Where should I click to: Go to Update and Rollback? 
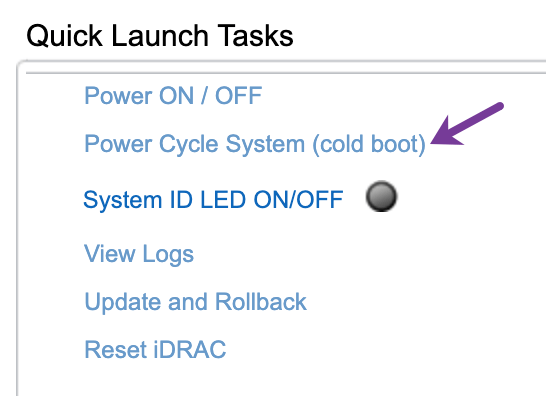(195, 302)
